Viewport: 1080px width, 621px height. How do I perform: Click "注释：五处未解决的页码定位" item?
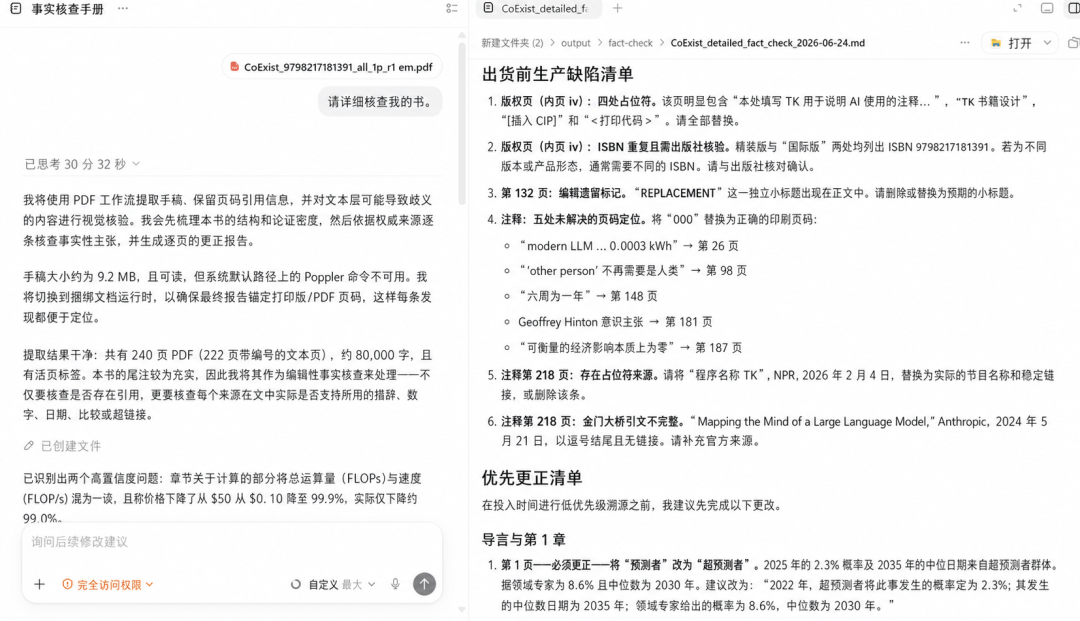[658, 220]
